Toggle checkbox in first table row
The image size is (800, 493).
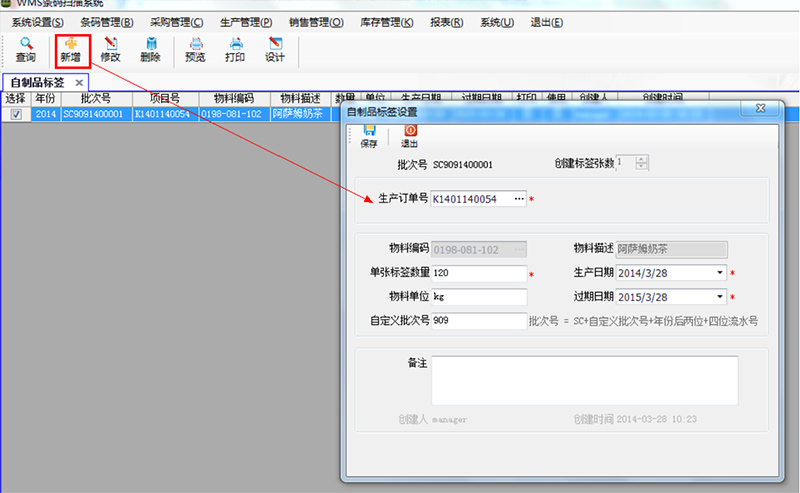pyautogui.click(x=15, y=115)
